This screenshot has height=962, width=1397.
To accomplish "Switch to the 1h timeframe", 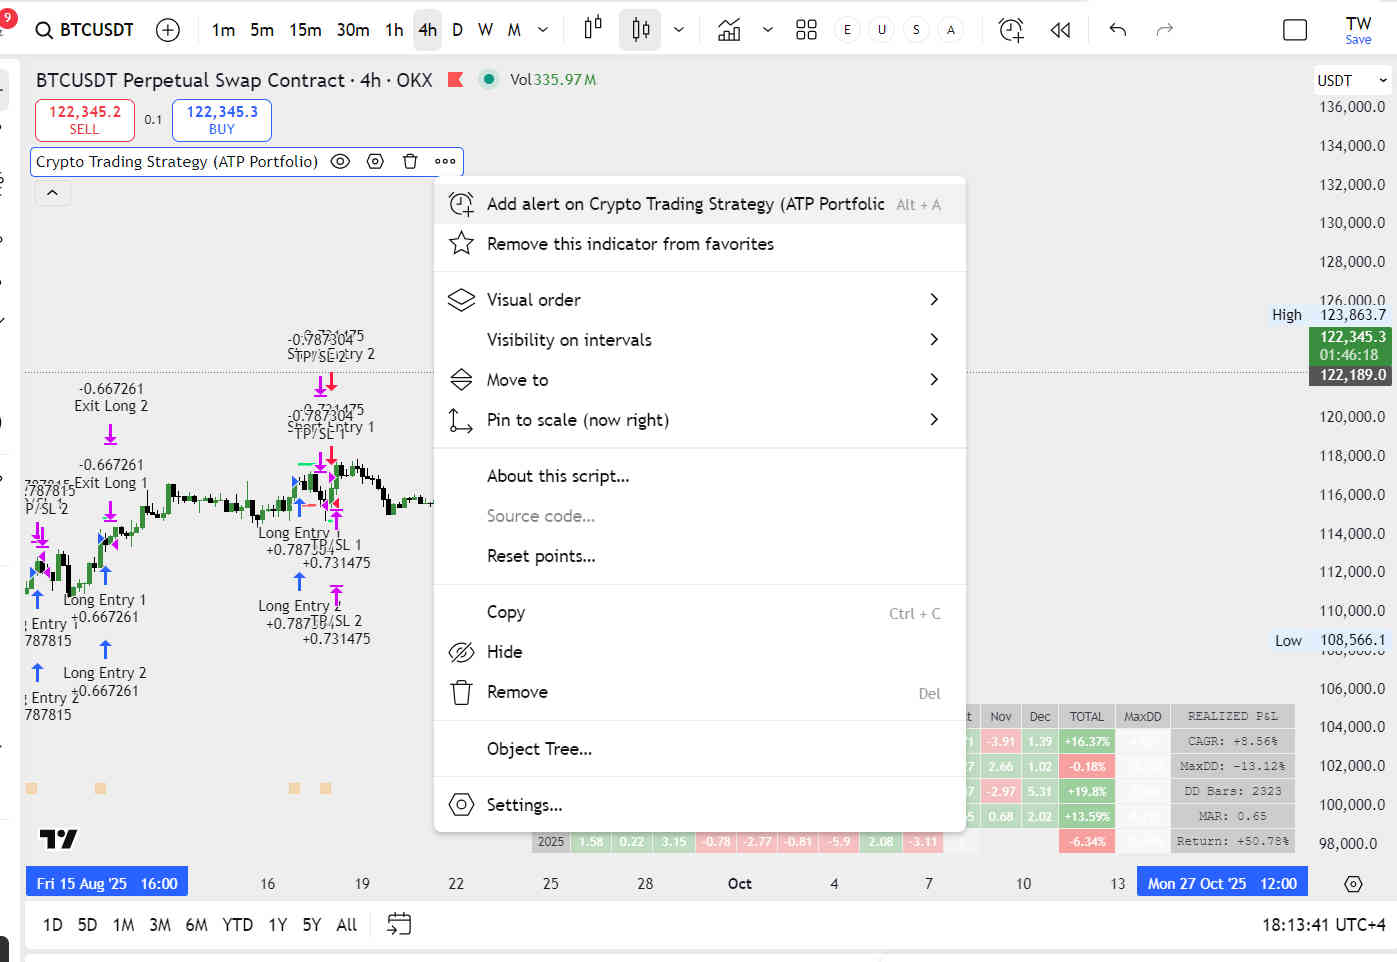I will [394, 30].
